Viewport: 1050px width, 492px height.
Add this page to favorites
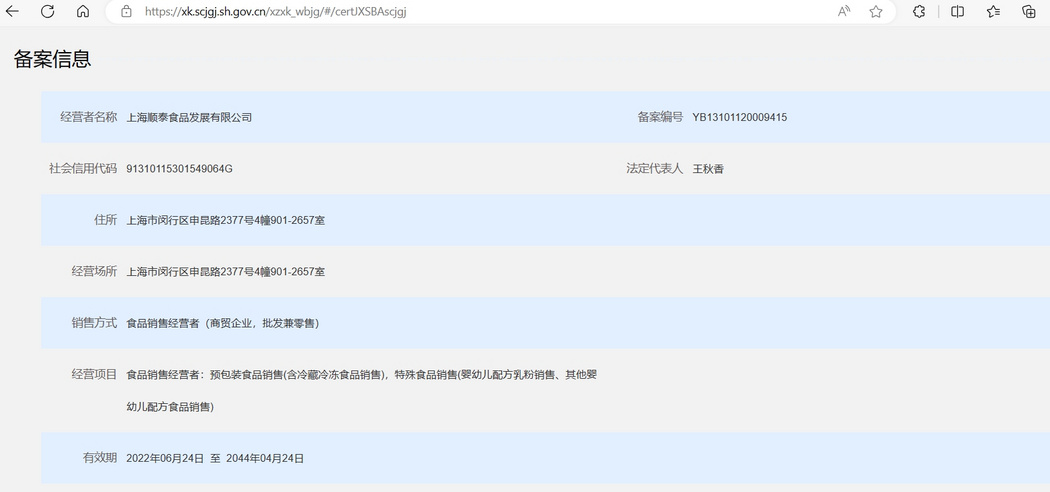876,11
